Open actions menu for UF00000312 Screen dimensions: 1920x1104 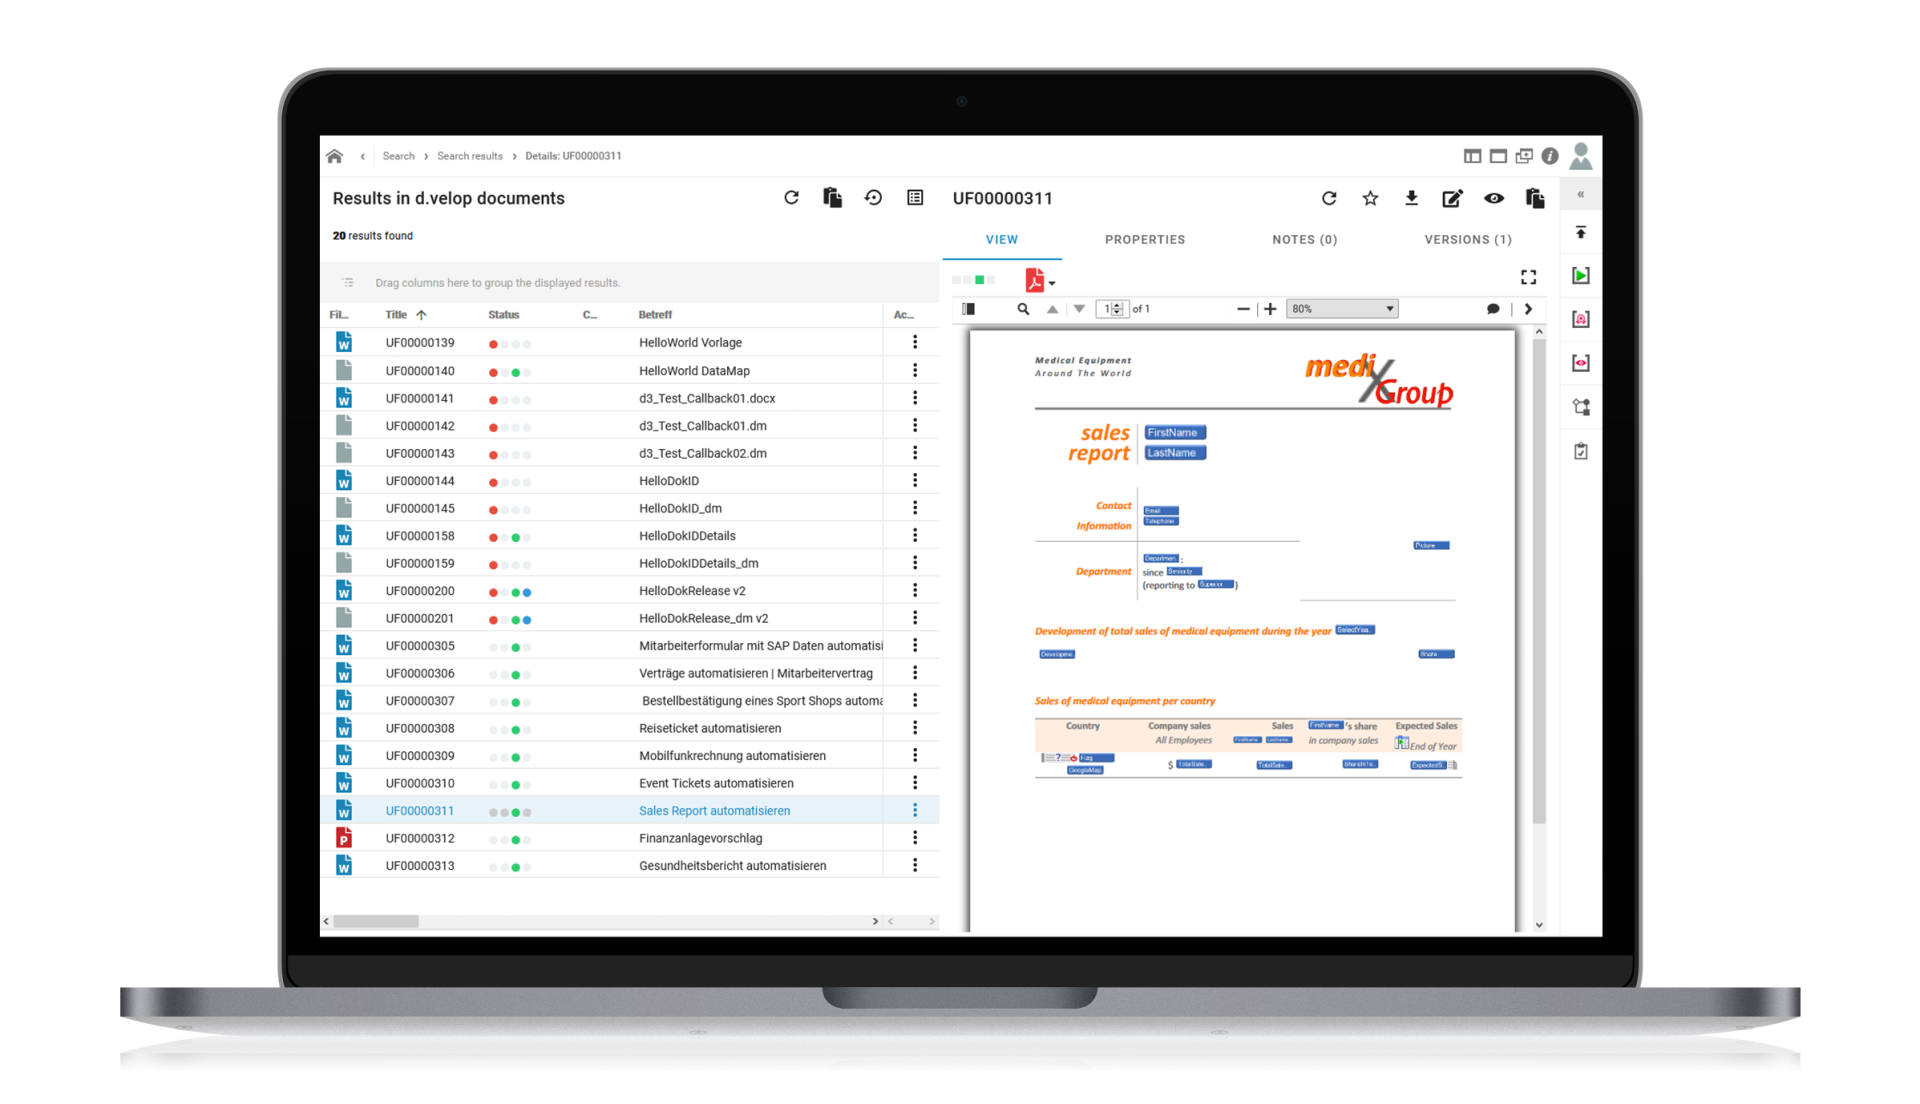[x=914, y=838]
